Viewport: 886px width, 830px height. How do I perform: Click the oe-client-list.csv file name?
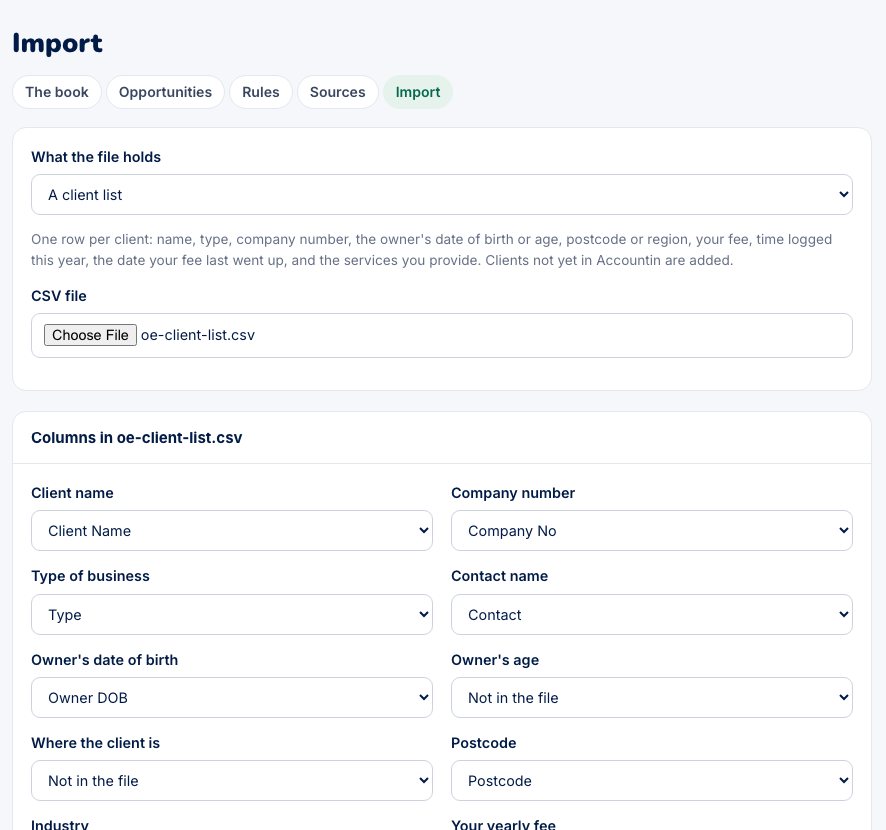pos(198,335)
